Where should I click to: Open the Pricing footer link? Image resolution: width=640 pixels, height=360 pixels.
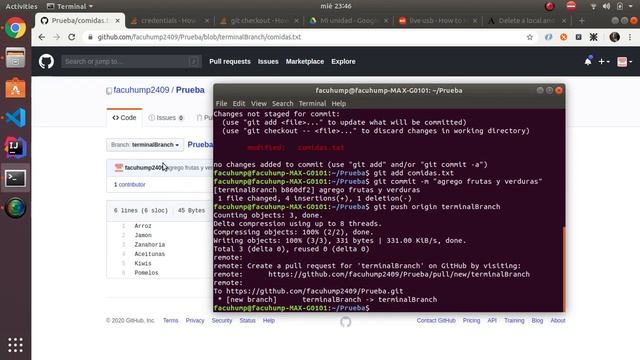[471, 321]
